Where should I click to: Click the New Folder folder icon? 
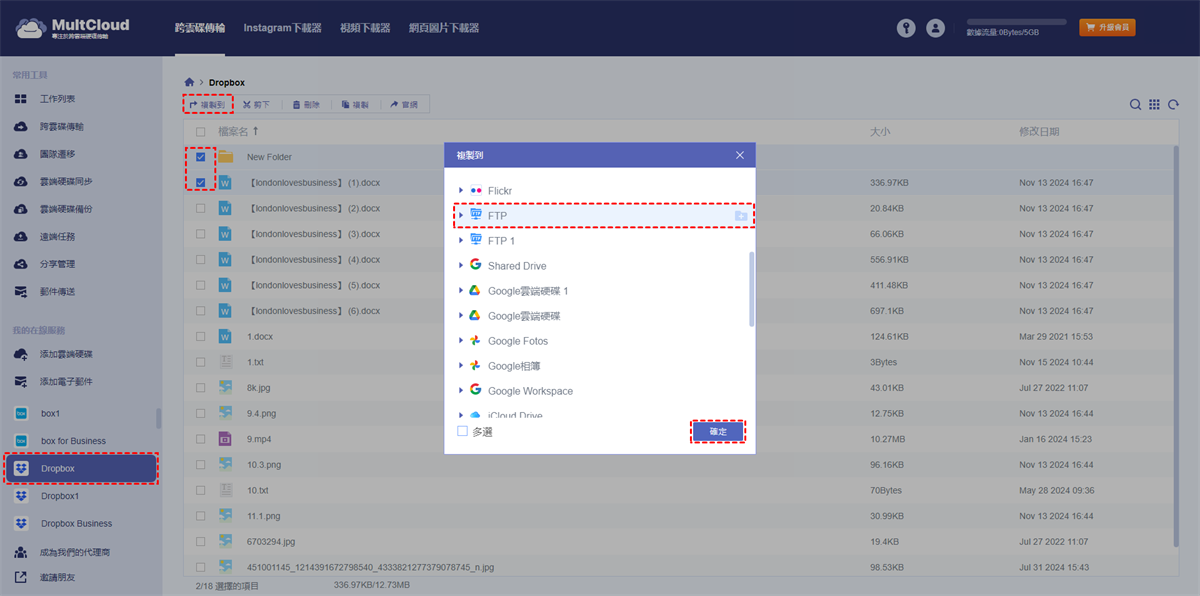(226, 157)
